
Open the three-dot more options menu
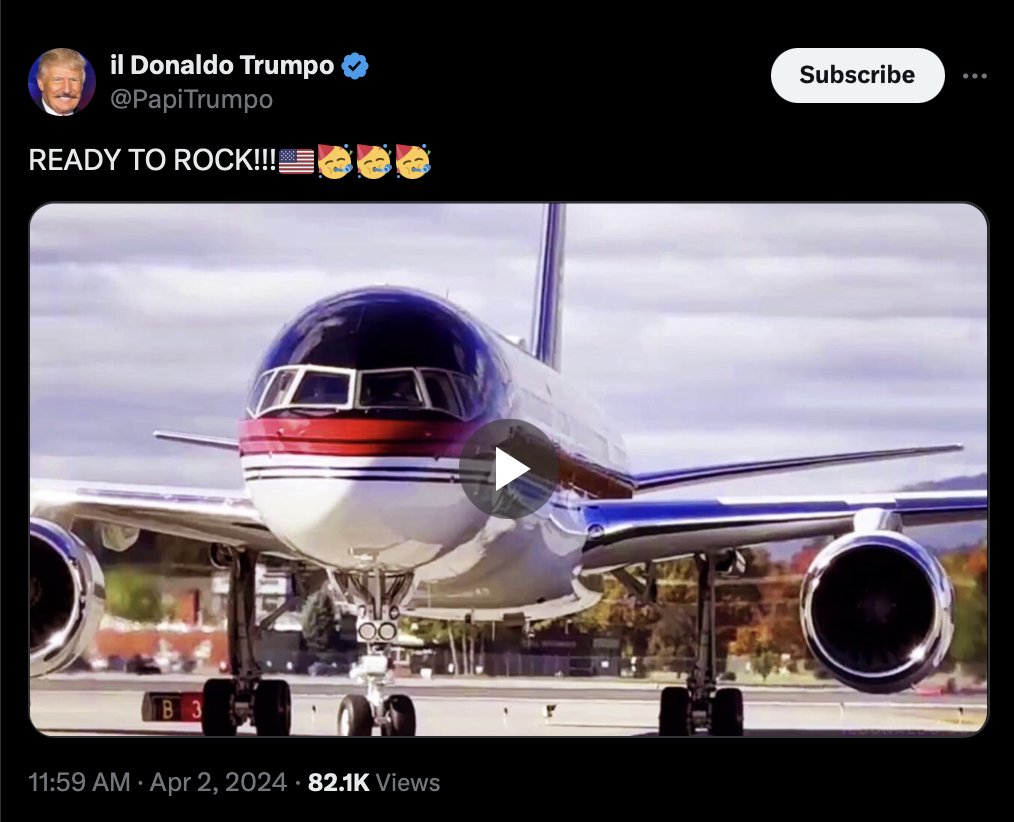[974, 76]
